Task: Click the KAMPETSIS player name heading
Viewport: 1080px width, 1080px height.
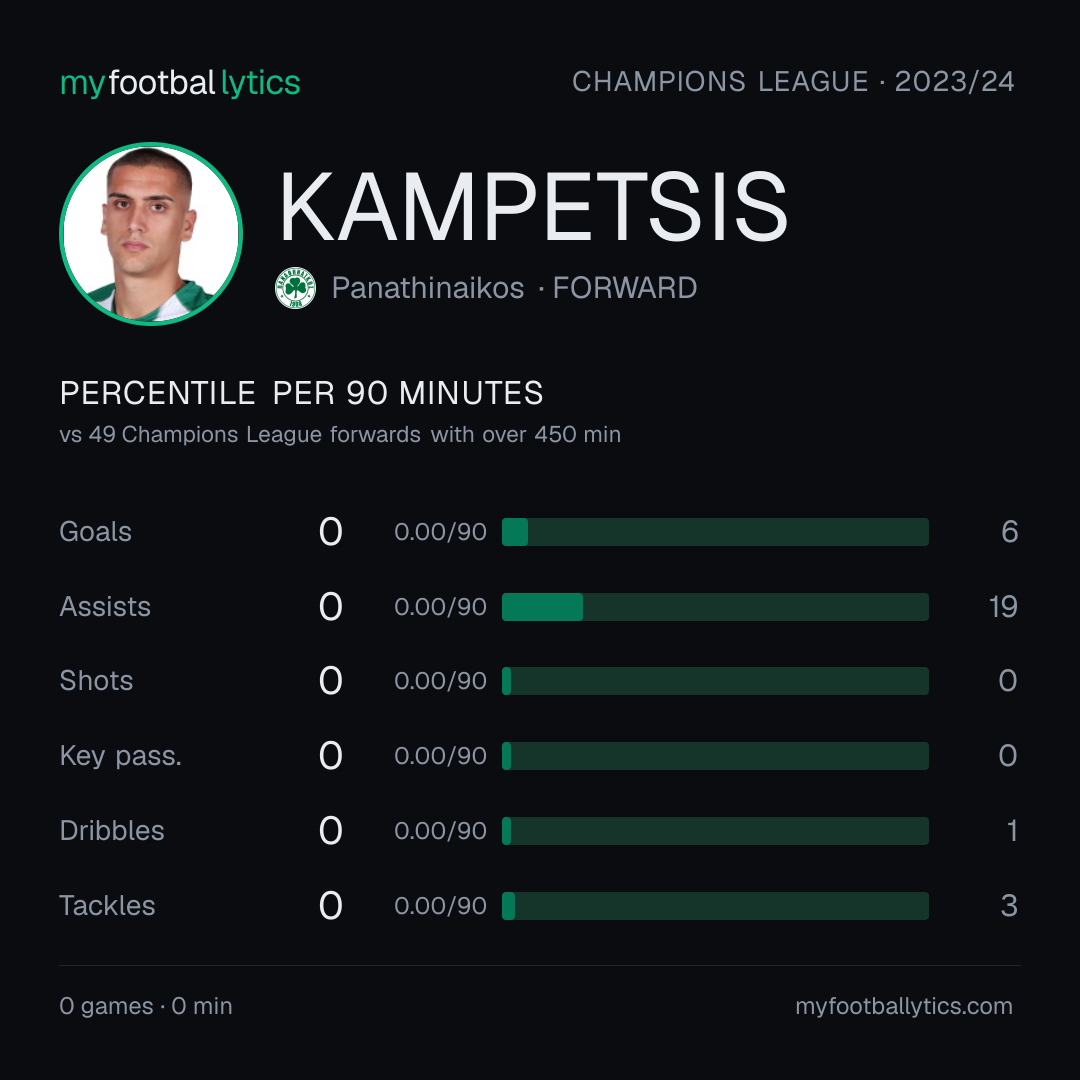Action: tap(533, 207)
